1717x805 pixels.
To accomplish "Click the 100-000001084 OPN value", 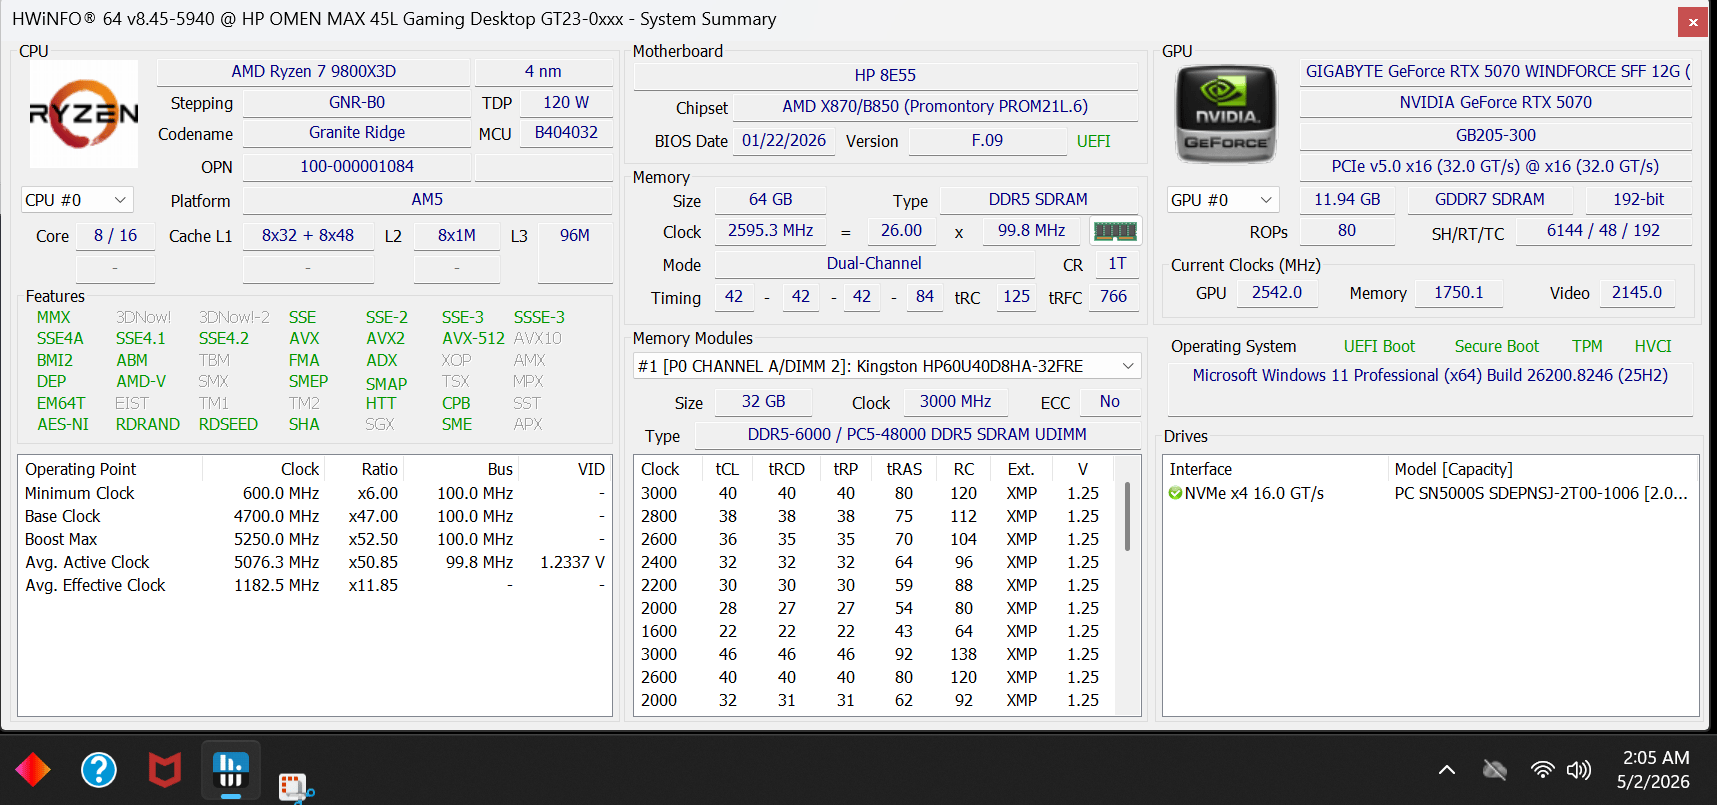I will point(356,167).
